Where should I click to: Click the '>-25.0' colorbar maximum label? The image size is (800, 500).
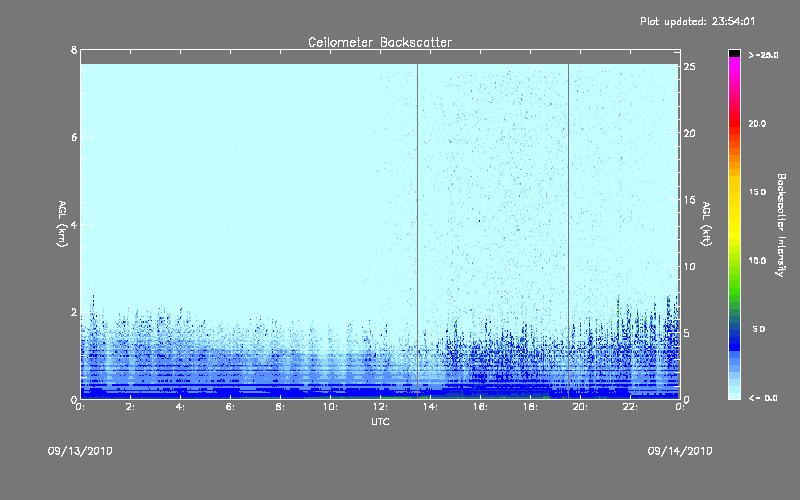pos(763,55)
